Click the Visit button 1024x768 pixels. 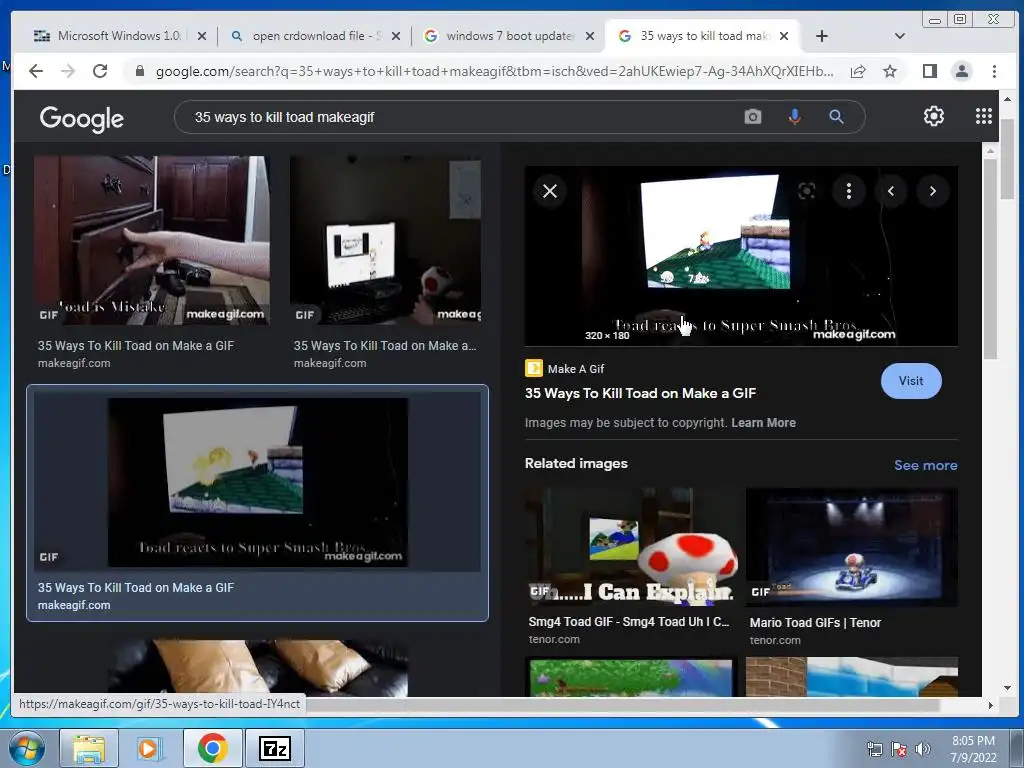click(x=911, y=381)
